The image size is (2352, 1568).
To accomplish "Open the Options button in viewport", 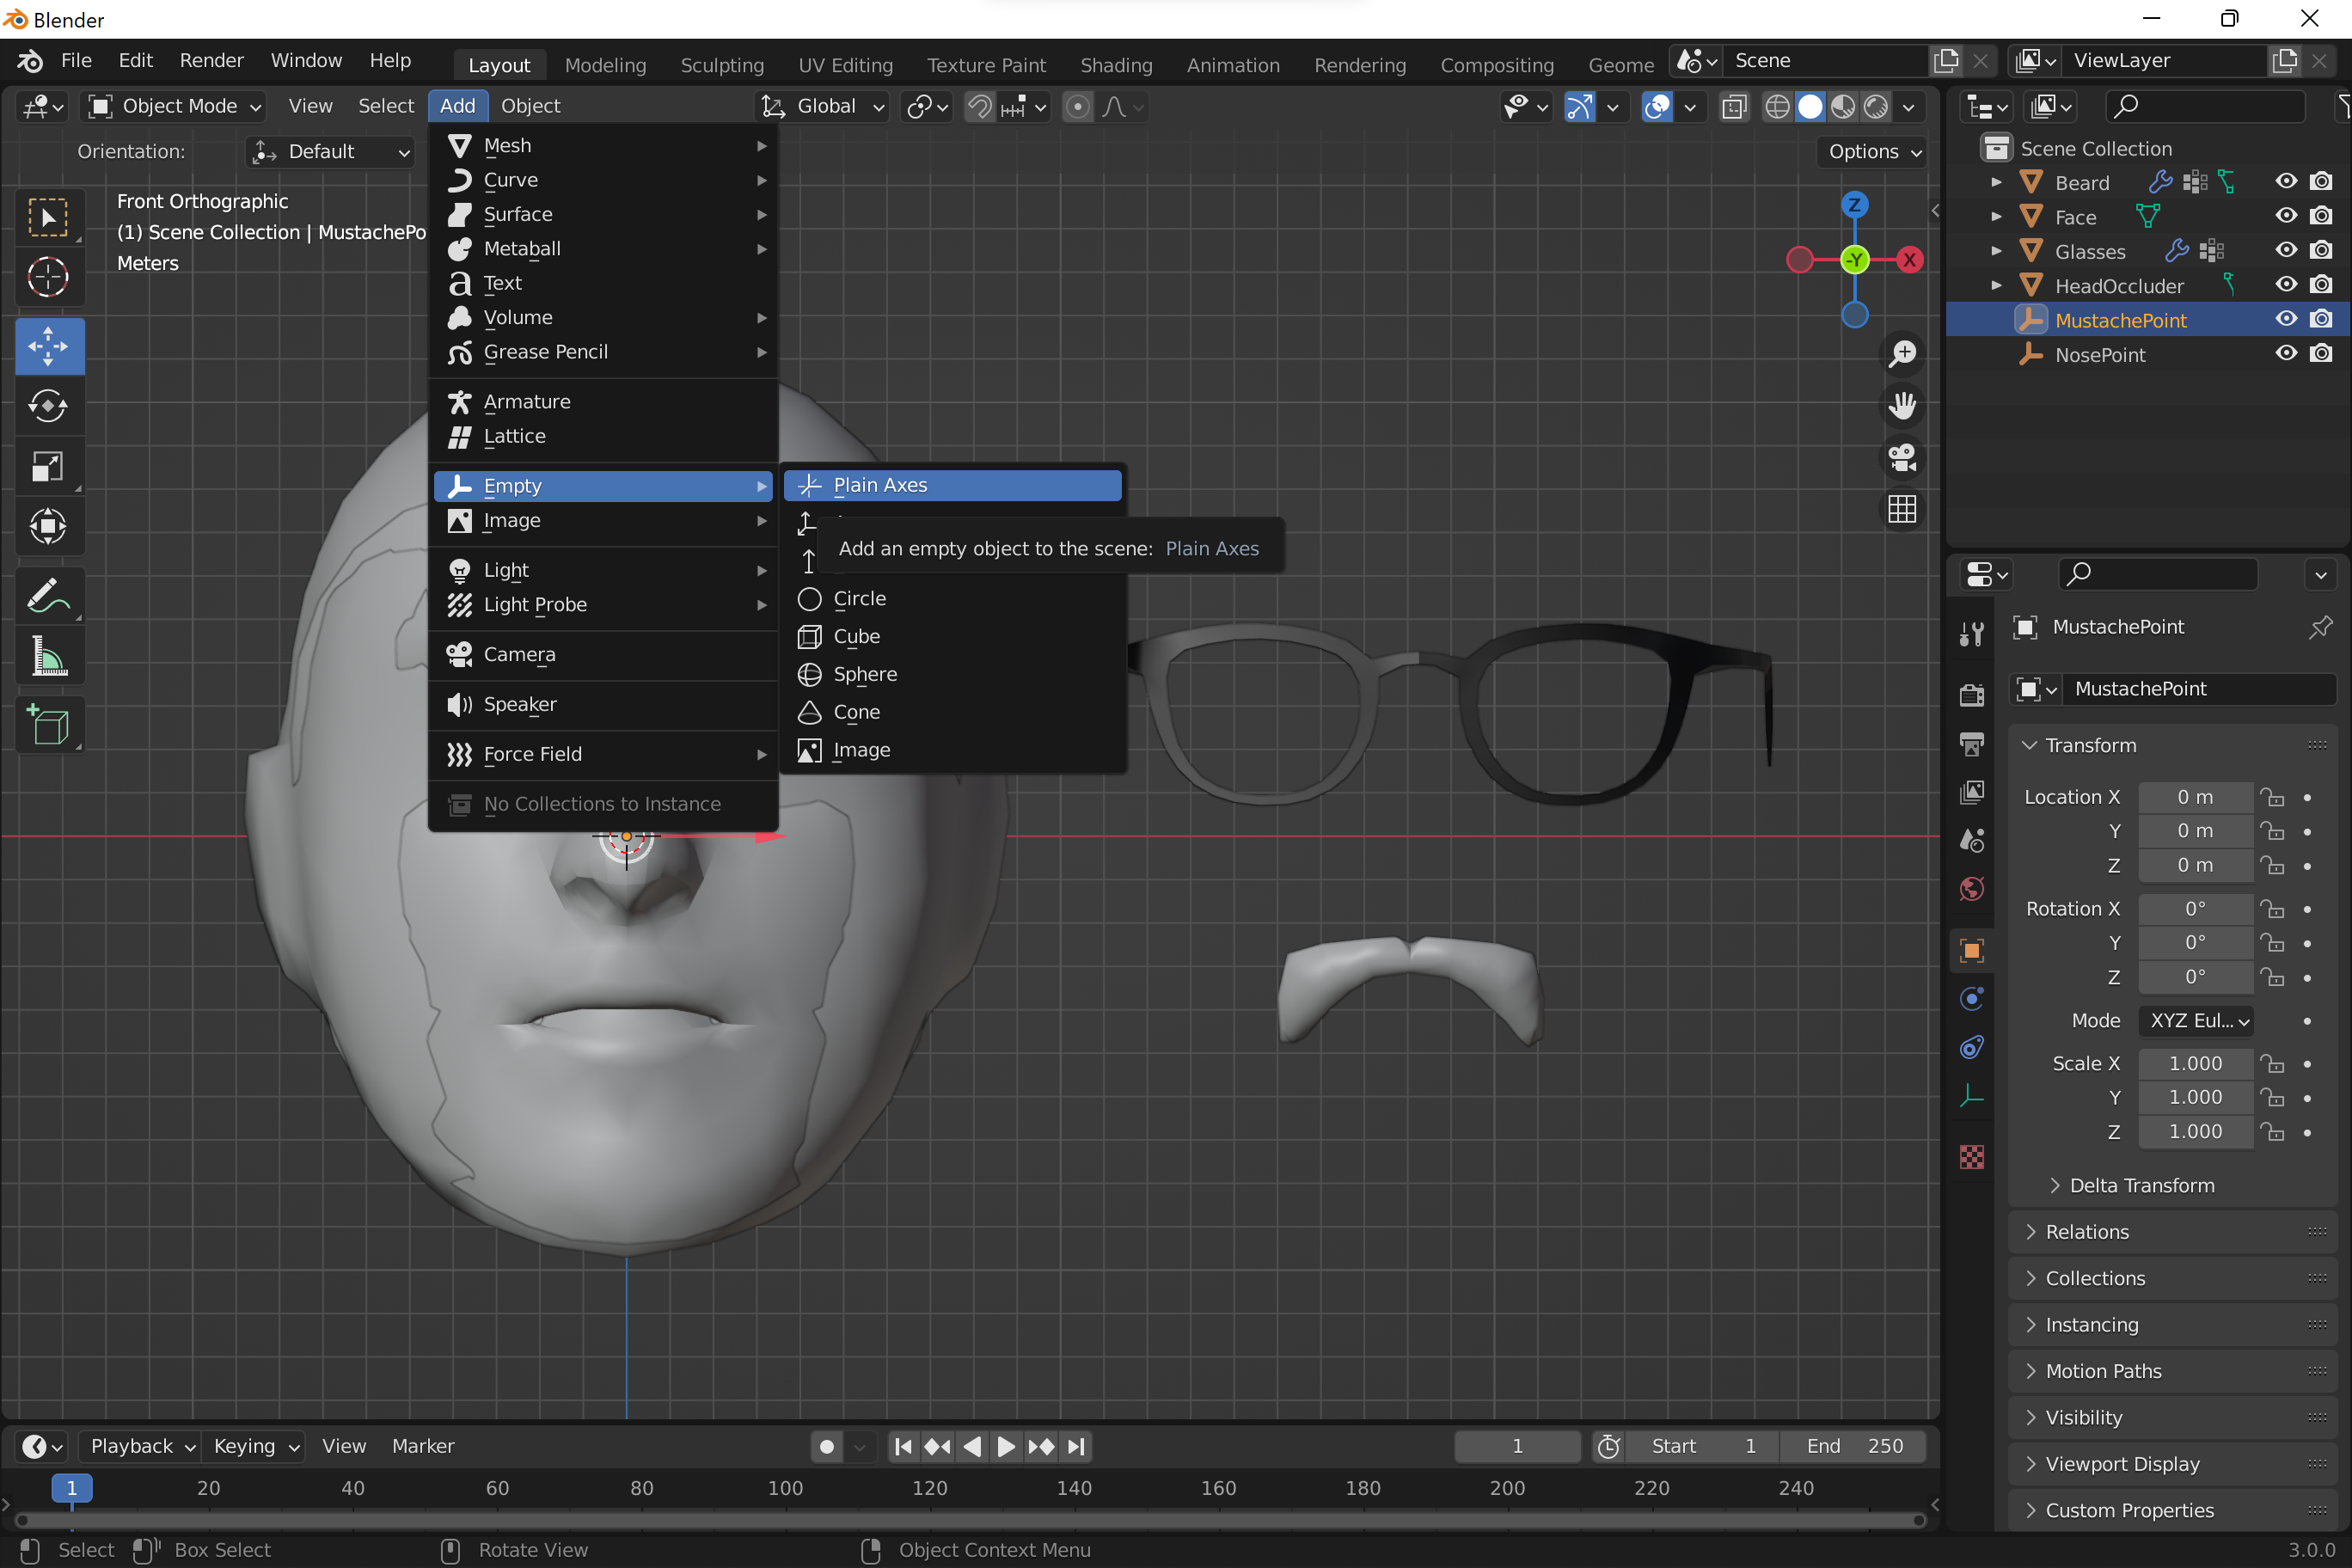I will point(1873,151).
